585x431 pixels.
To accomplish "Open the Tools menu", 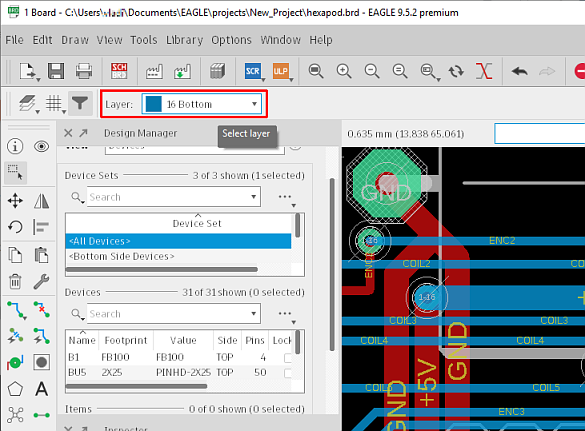I will pyautogui.click(x=144, y=40).
